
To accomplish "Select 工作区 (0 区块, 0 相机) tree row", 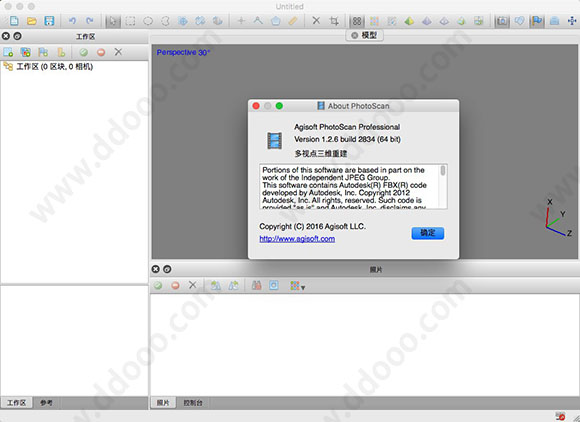I will (x=75, y=67).
